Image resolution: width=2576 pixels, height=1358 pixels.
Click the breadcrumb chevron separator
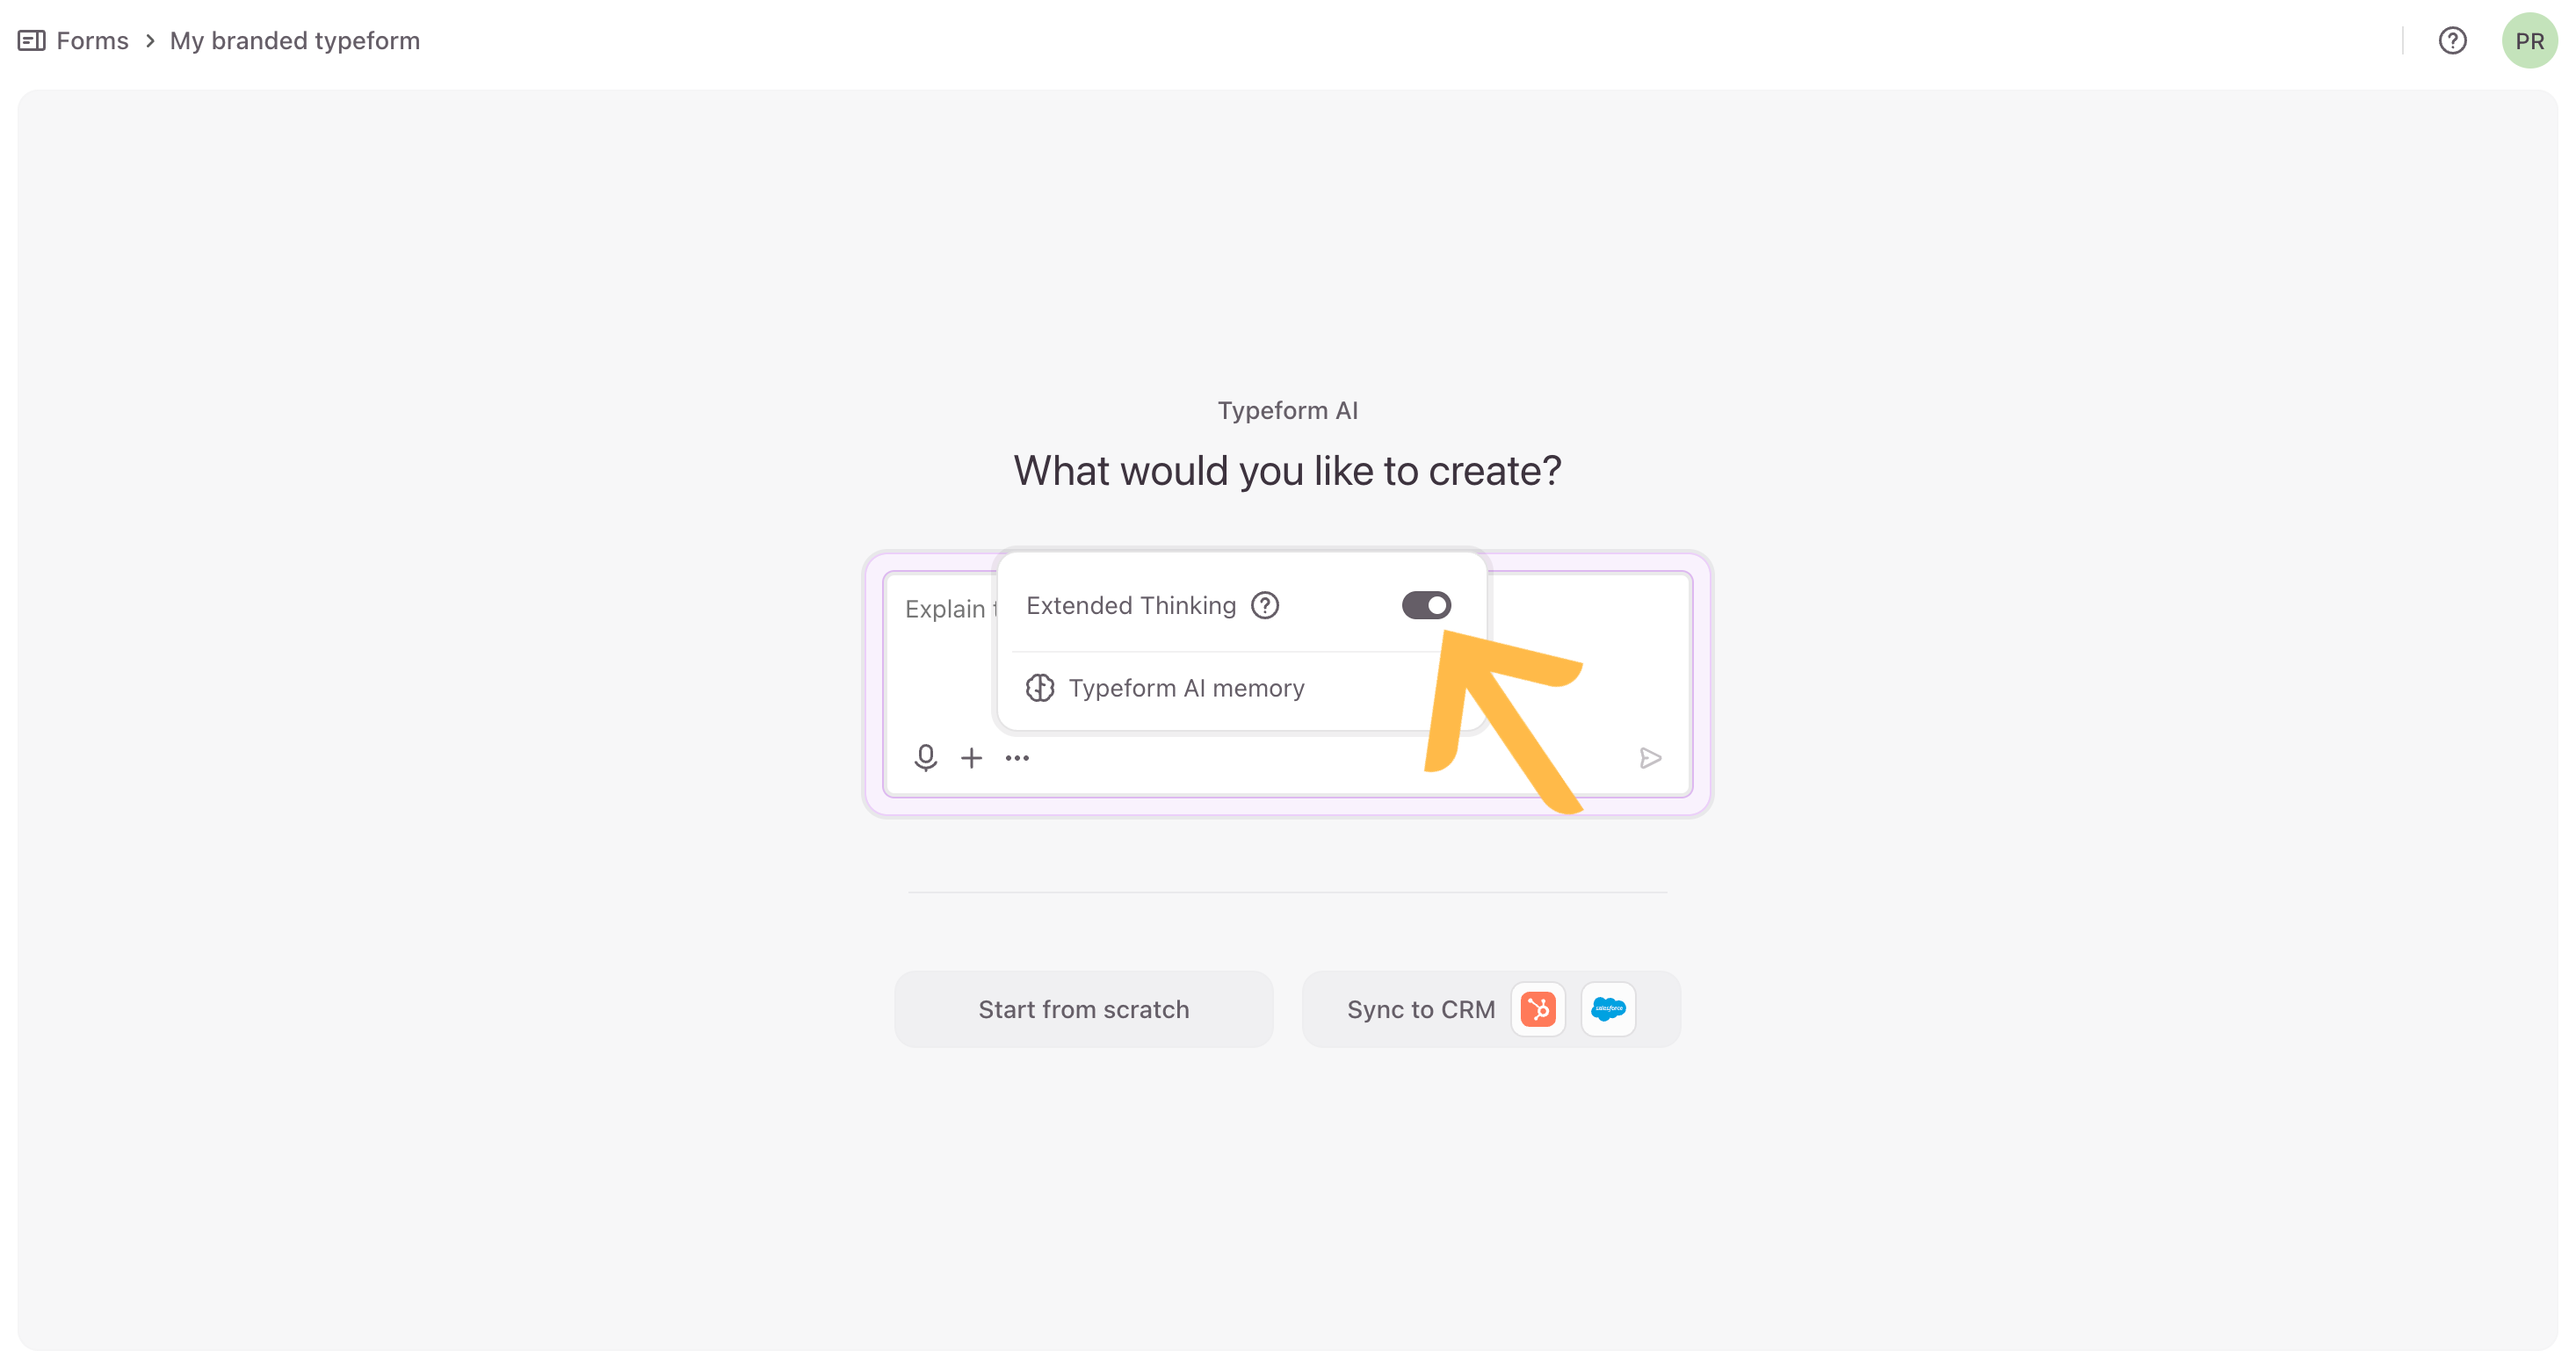pos(150,41)
